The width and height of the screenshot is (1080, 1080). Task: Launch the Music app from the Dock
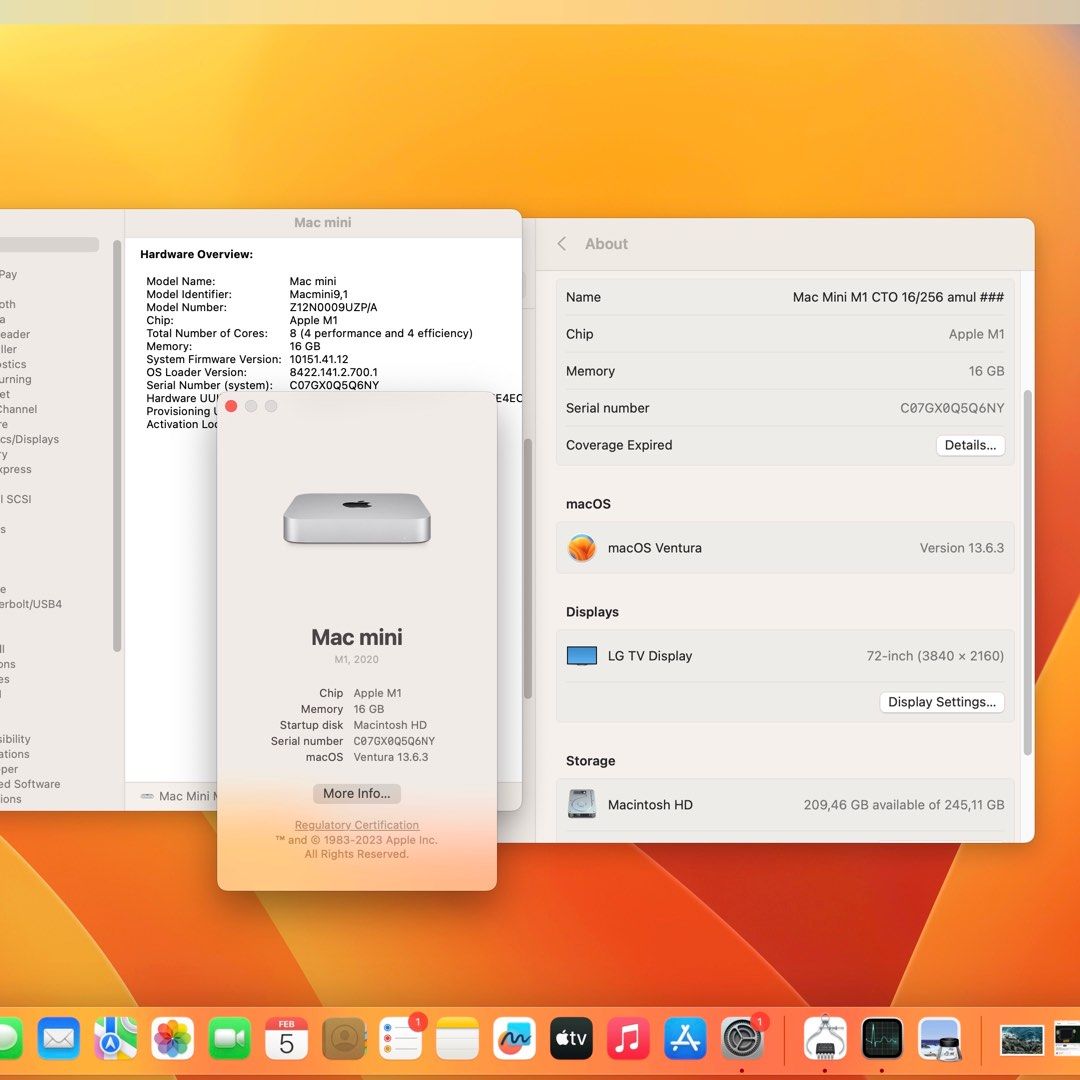tap(628, 1038)
